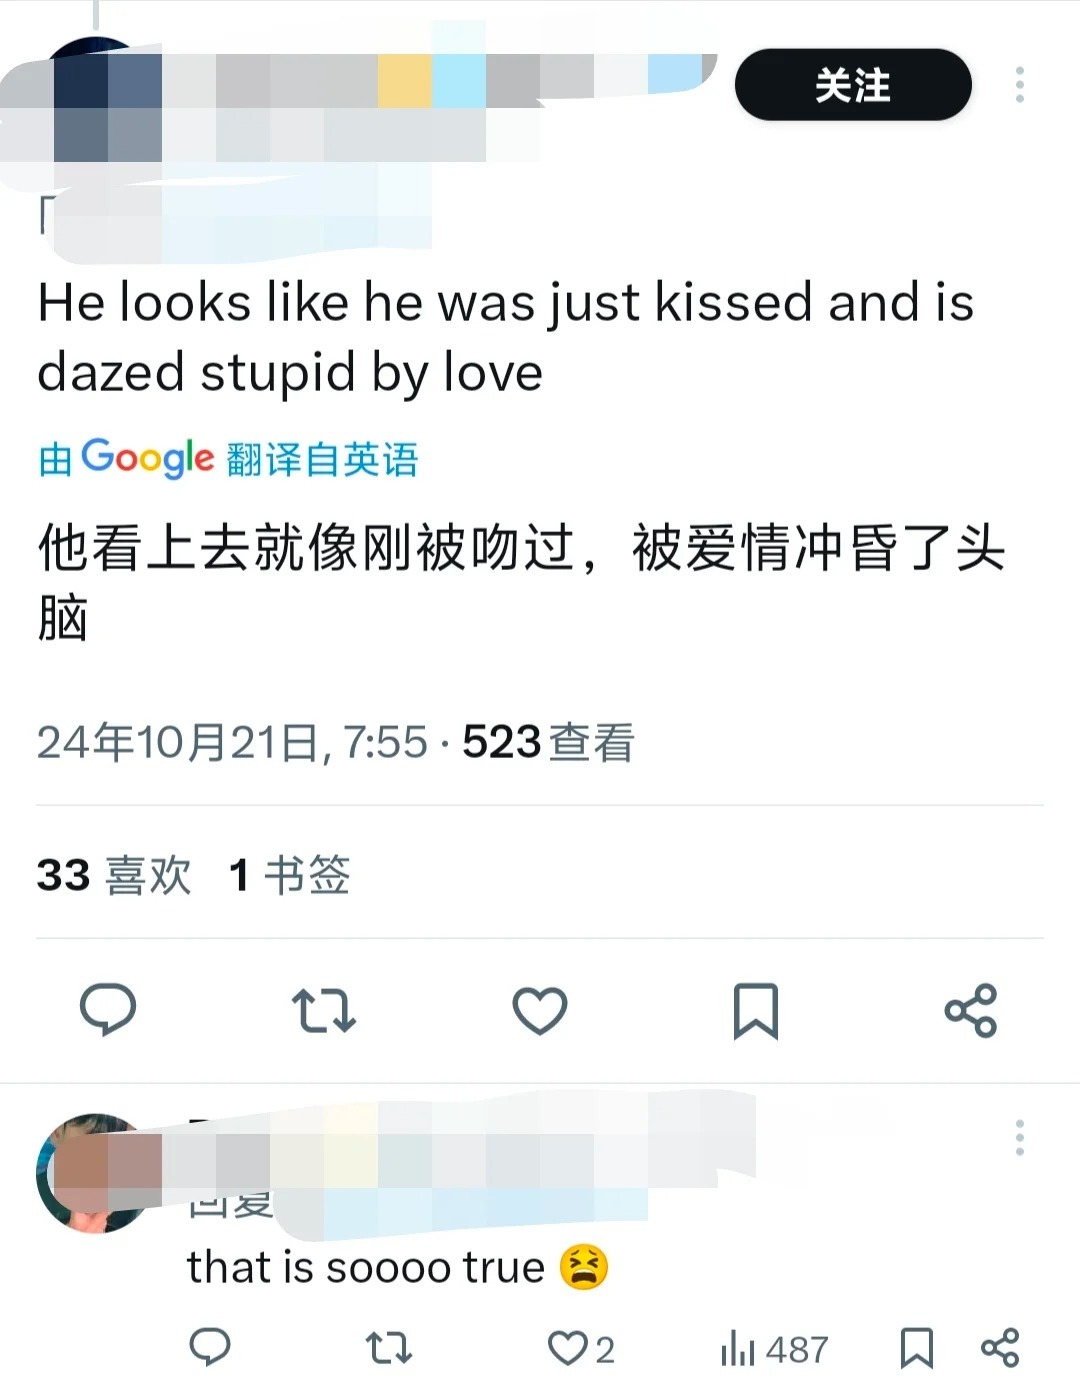Open the commenter's profile avatar
The height and width of the screenshot is (1400, 1080).
(x=95, y=1173)
